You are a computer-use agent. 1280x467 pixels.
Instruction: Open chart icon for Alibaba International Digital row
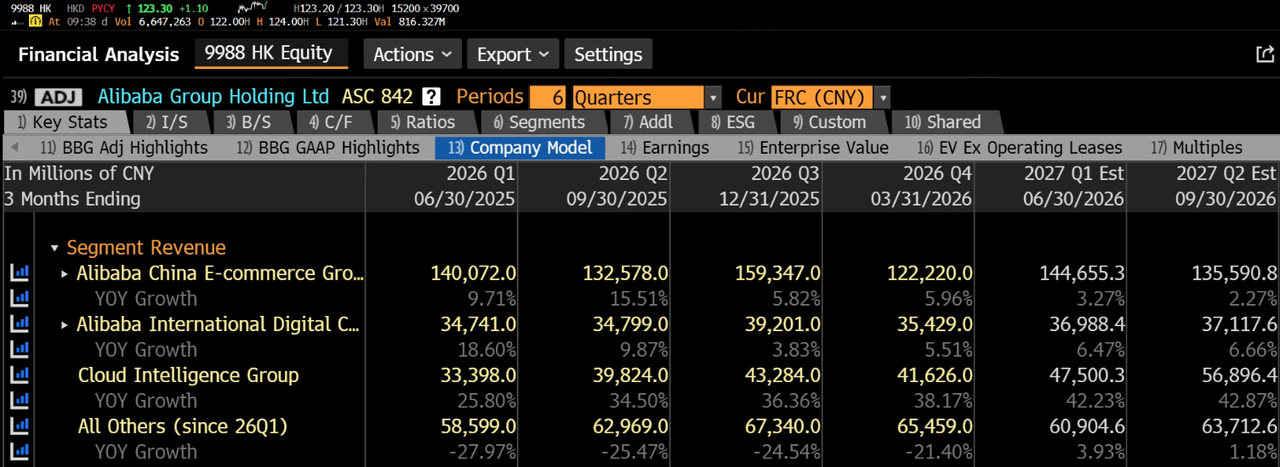[19, 324]
